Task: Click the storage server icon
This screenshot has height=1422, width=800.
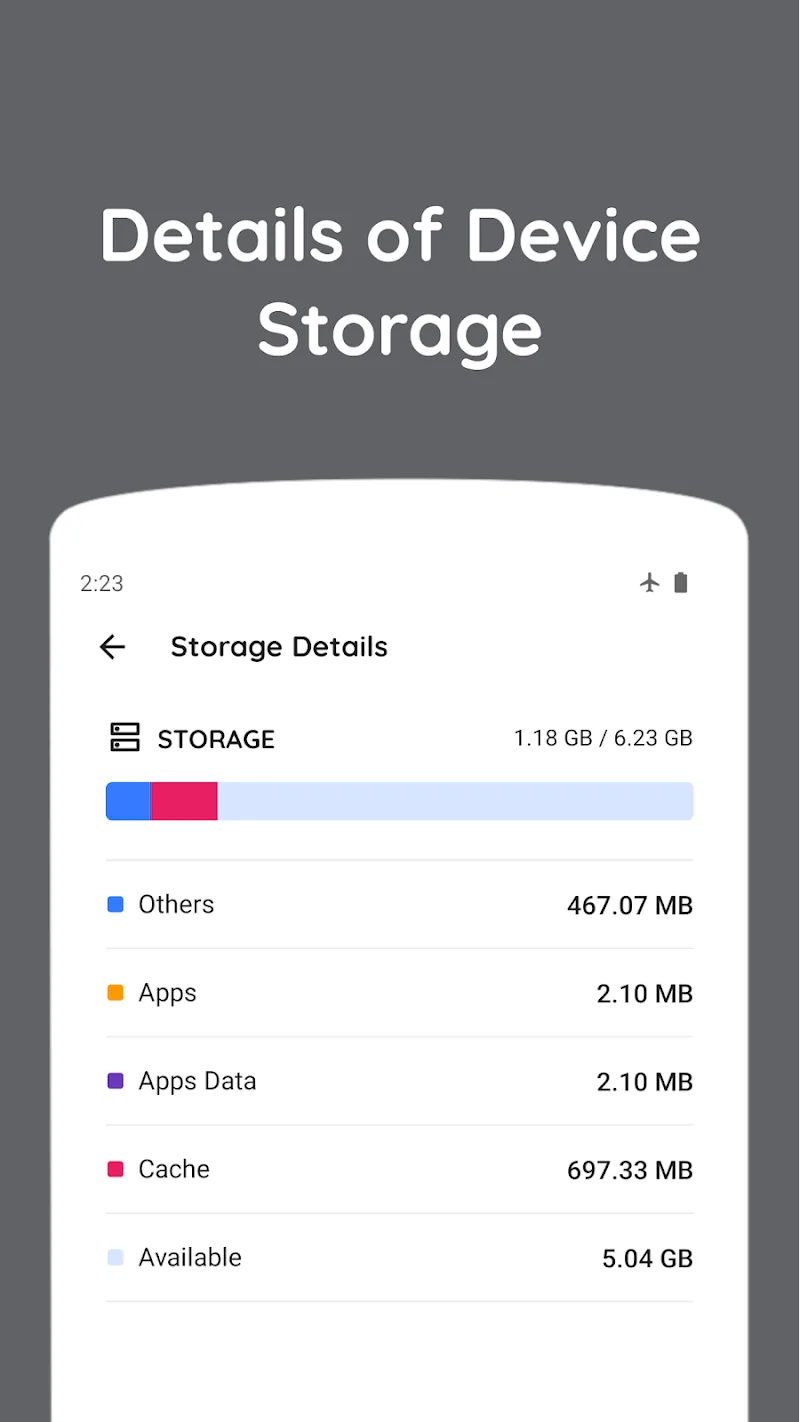Action: click(x=124, y=738)
